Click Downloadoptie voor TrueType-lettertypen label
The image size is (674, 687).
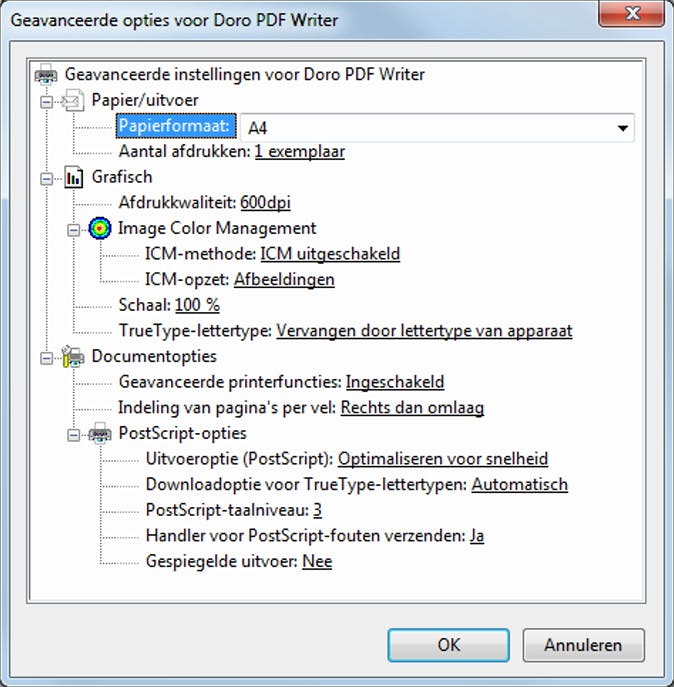307,485
